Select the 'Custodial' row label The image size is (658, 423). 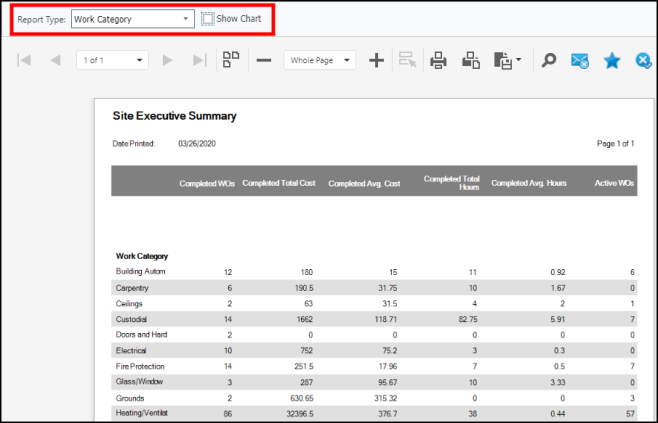click(x=131, y=319)
